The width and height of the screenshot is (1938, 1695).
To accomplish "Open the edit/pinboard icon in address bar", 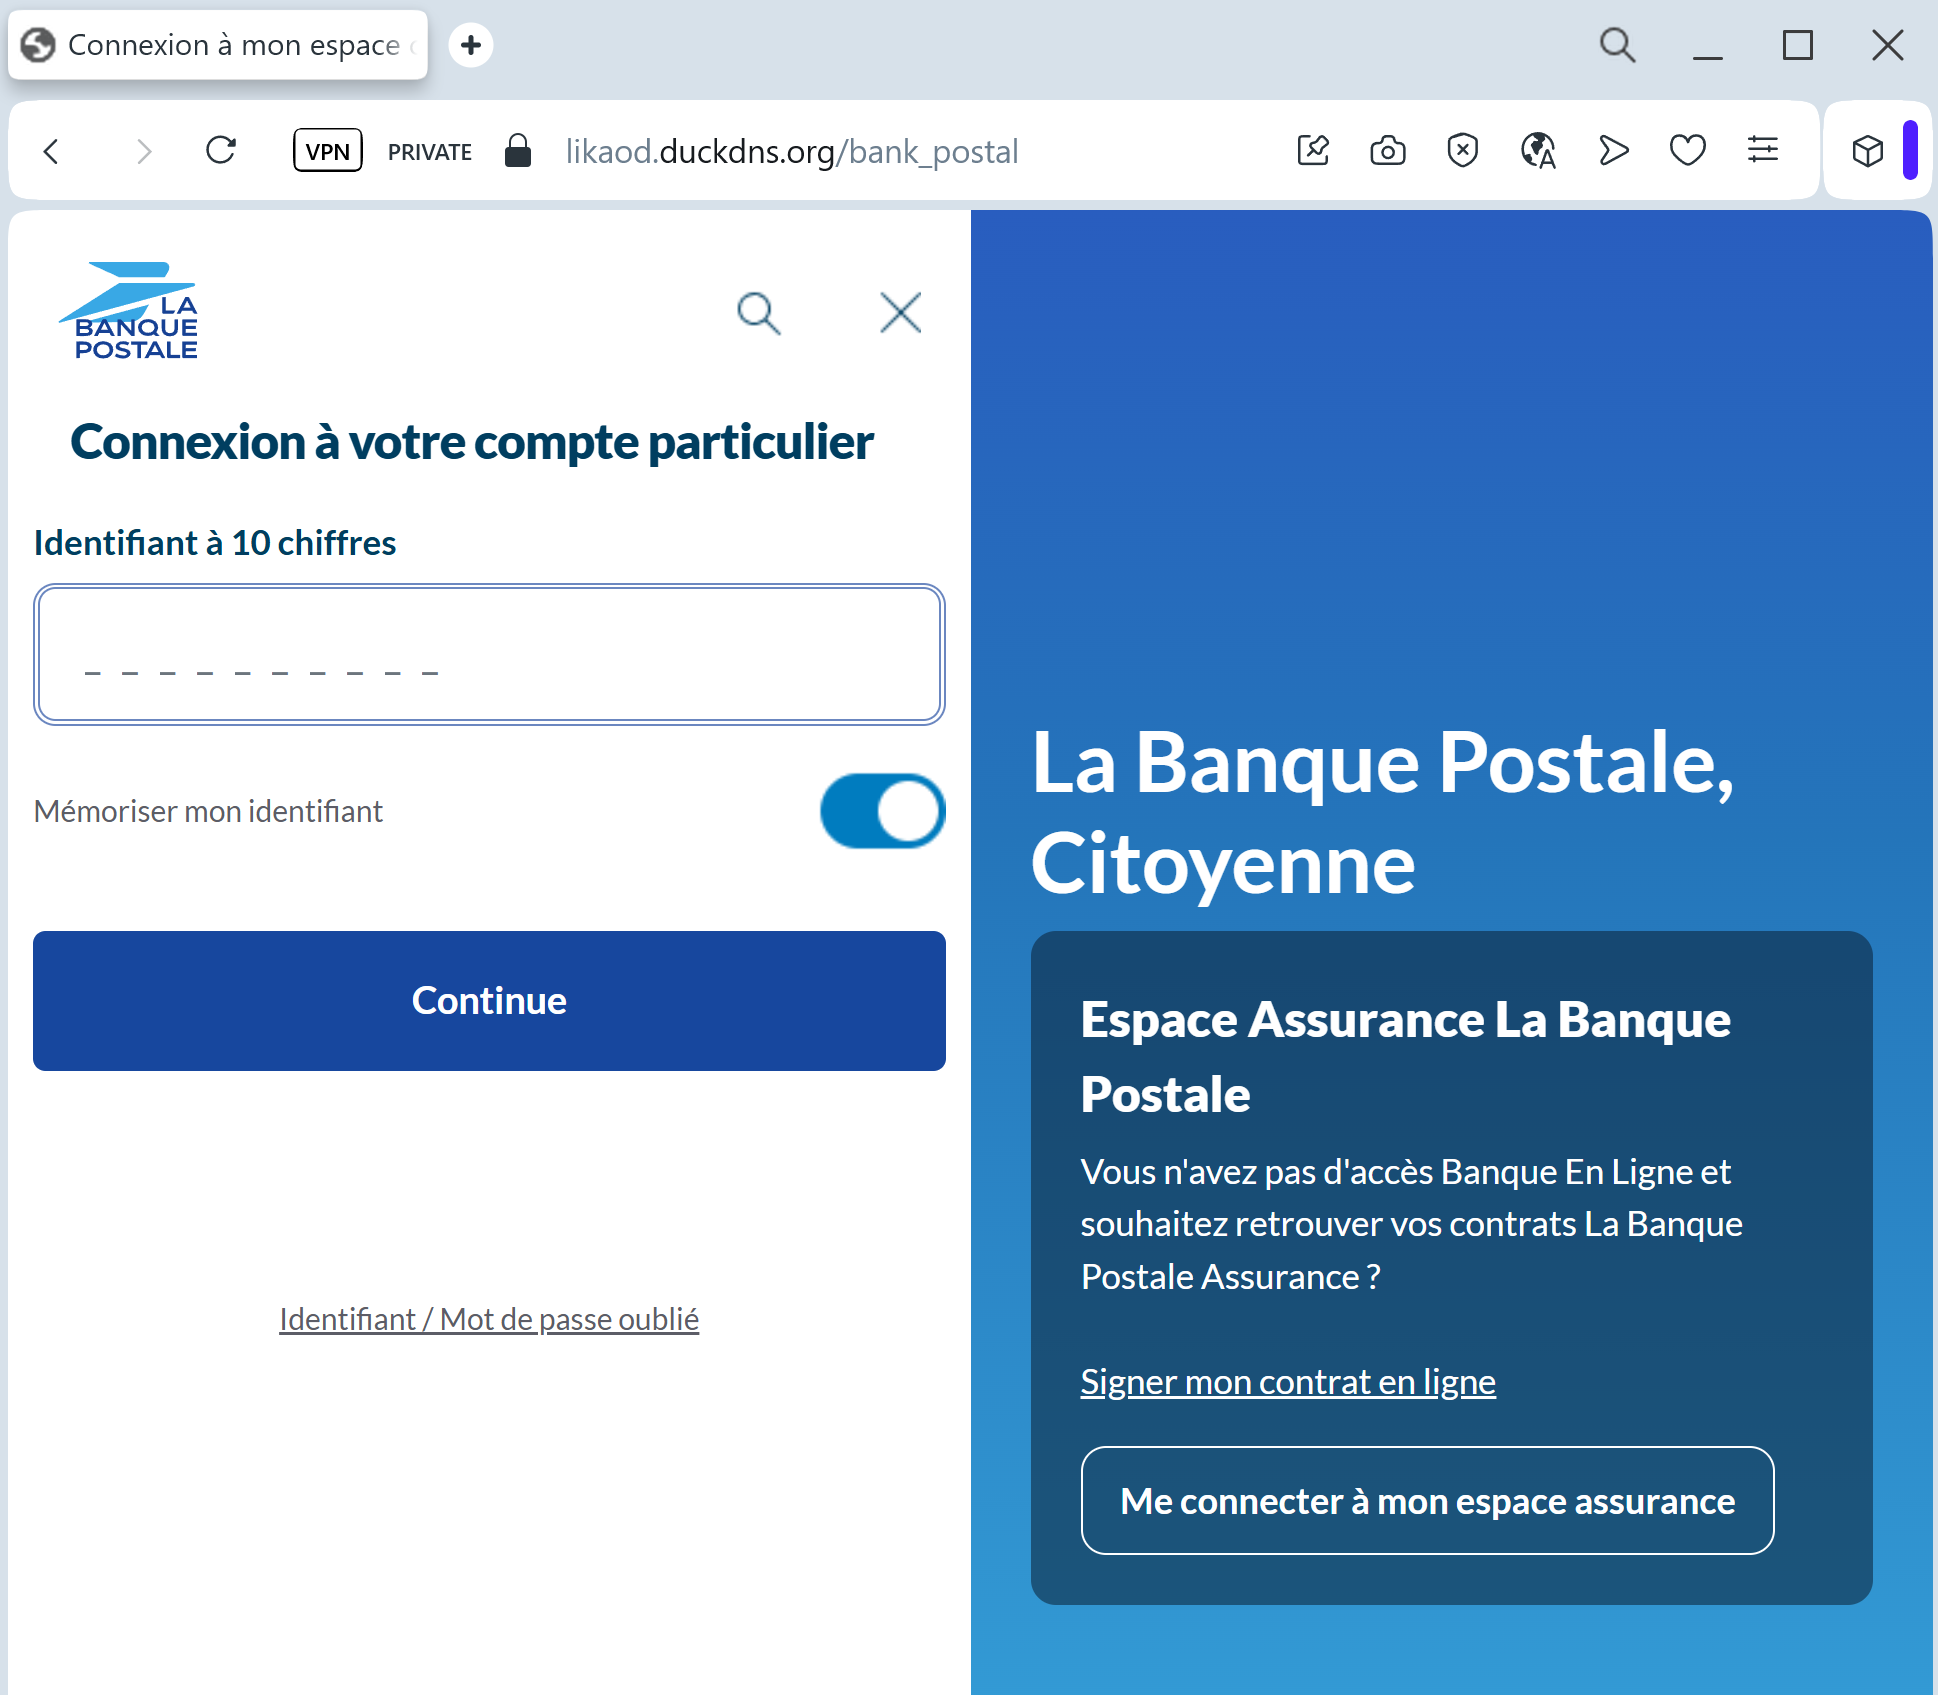I will (1313, 151).
